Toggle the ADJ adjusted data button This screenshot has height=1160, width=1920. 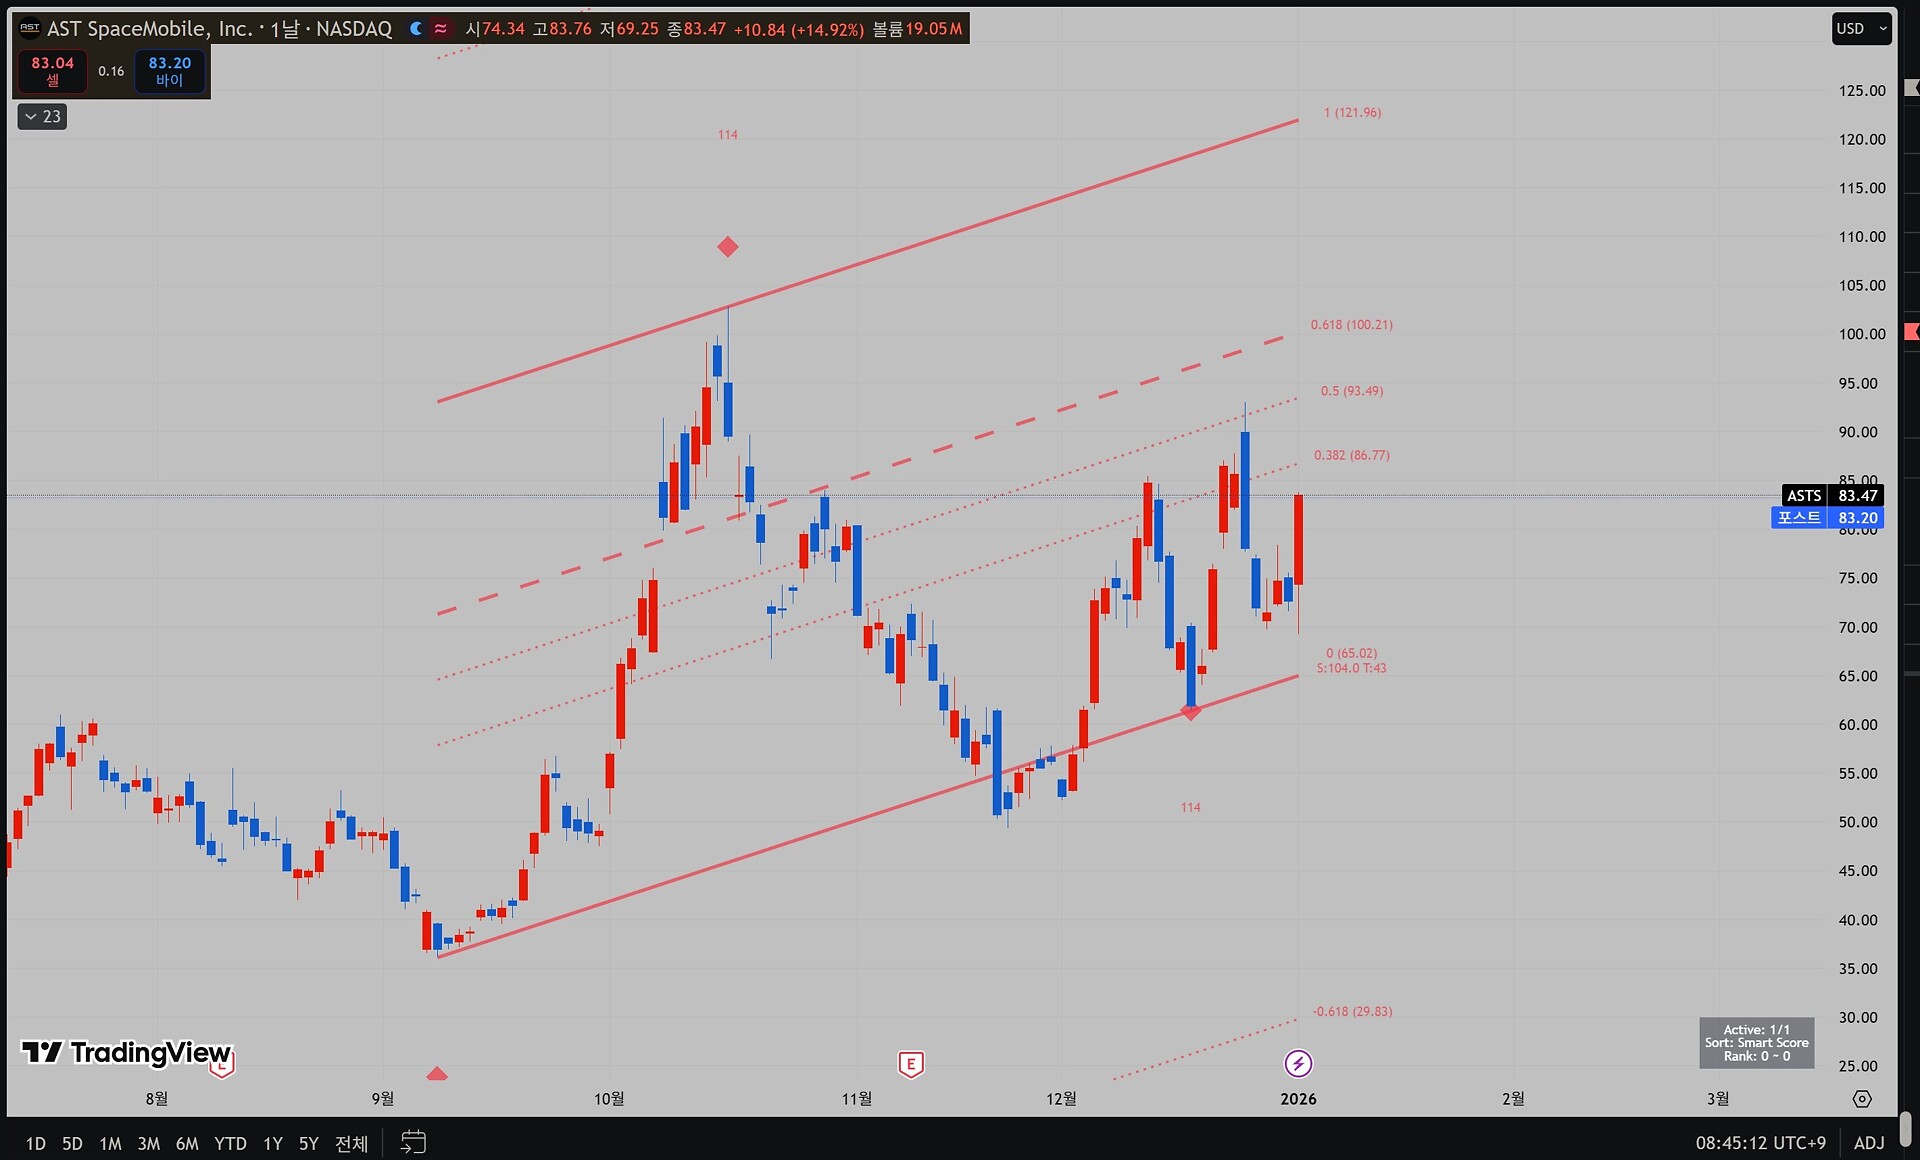1868,1142
